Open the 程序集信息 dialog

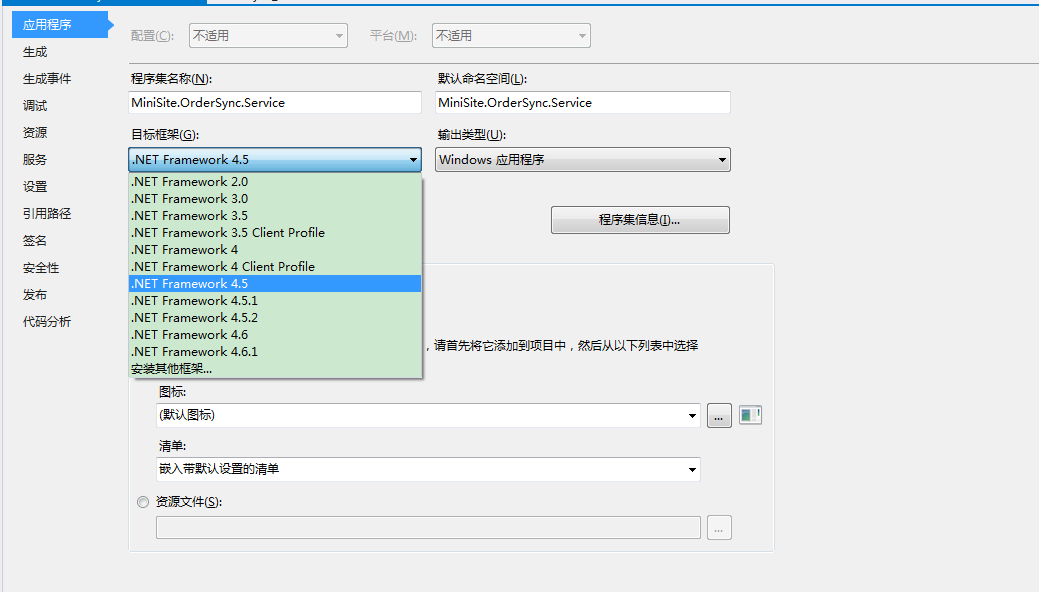click(640, 220)
